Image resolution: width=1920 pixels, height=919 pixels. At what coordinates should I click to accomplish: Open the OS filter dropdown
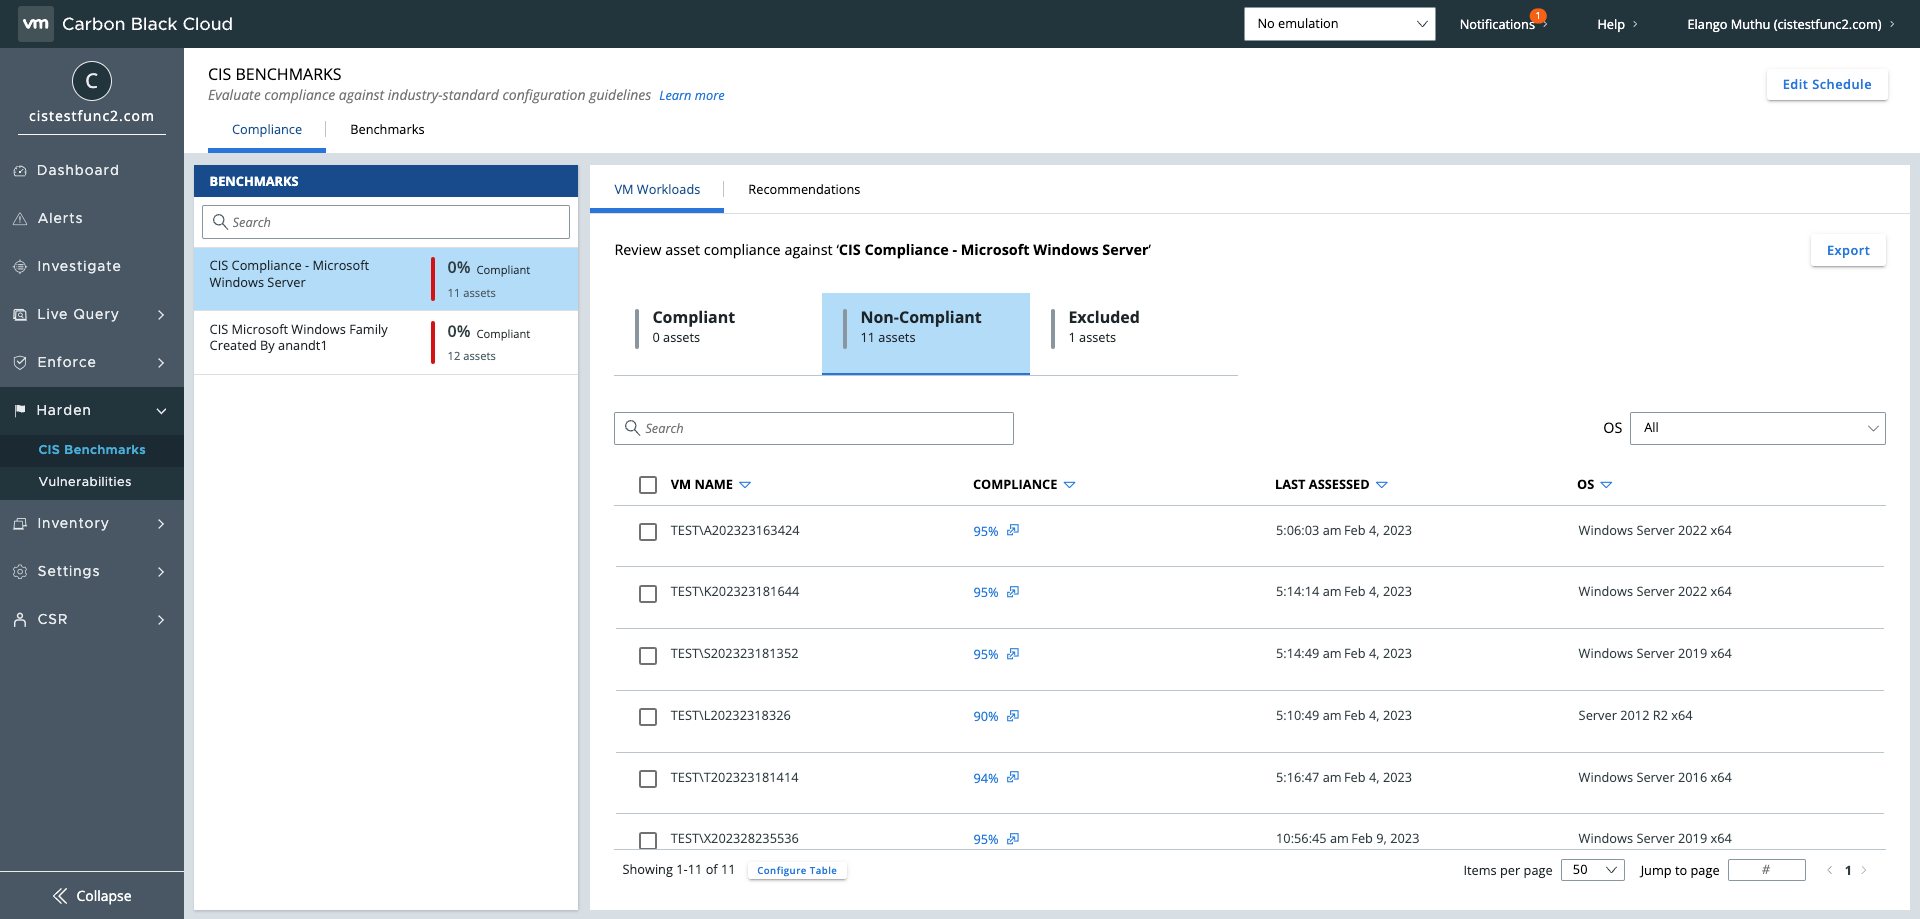tap(1757, 428)
